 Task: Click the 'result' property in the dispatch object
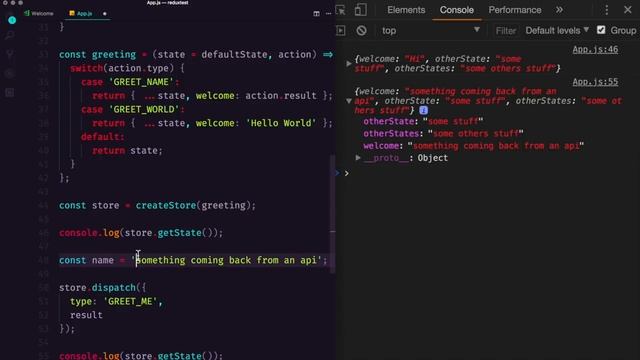(x=86, y=315)
